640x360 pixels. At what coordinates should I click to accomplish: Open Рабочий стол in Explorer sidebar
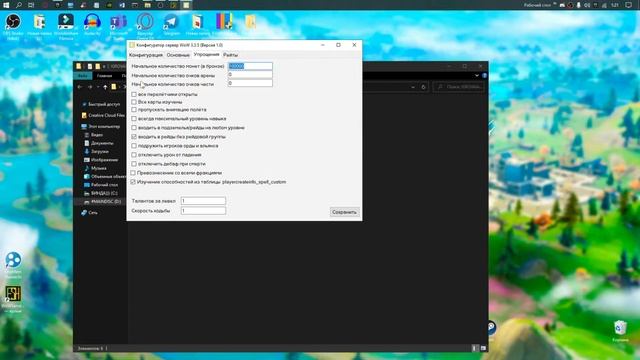coord(101,185)
